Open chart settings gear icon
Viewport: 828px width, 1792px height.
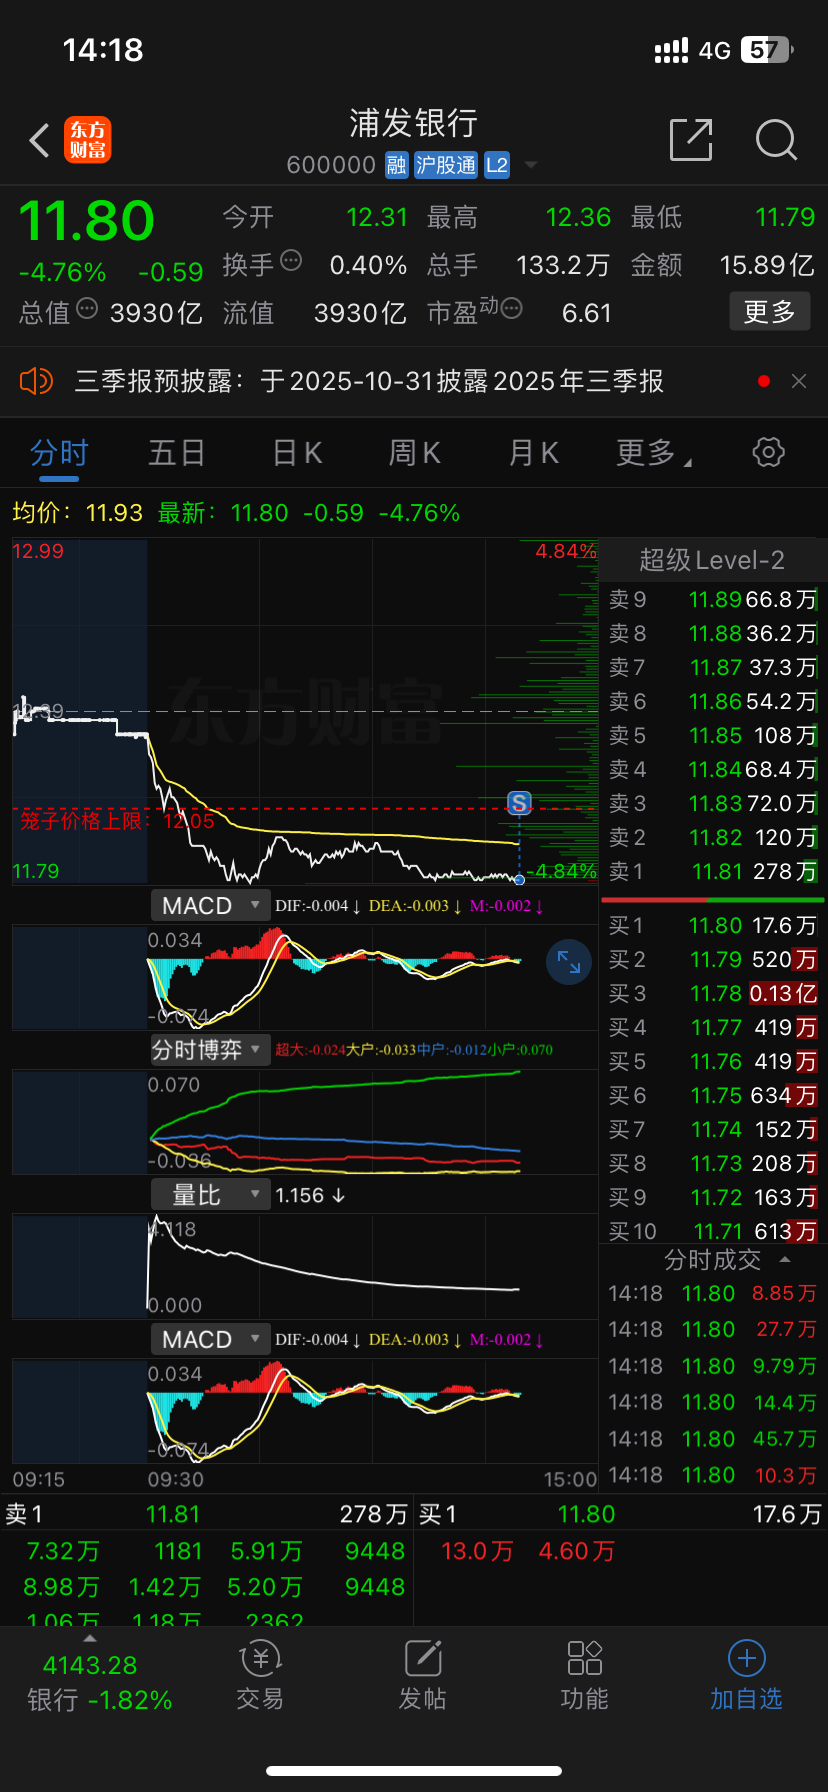click(768, 452)
